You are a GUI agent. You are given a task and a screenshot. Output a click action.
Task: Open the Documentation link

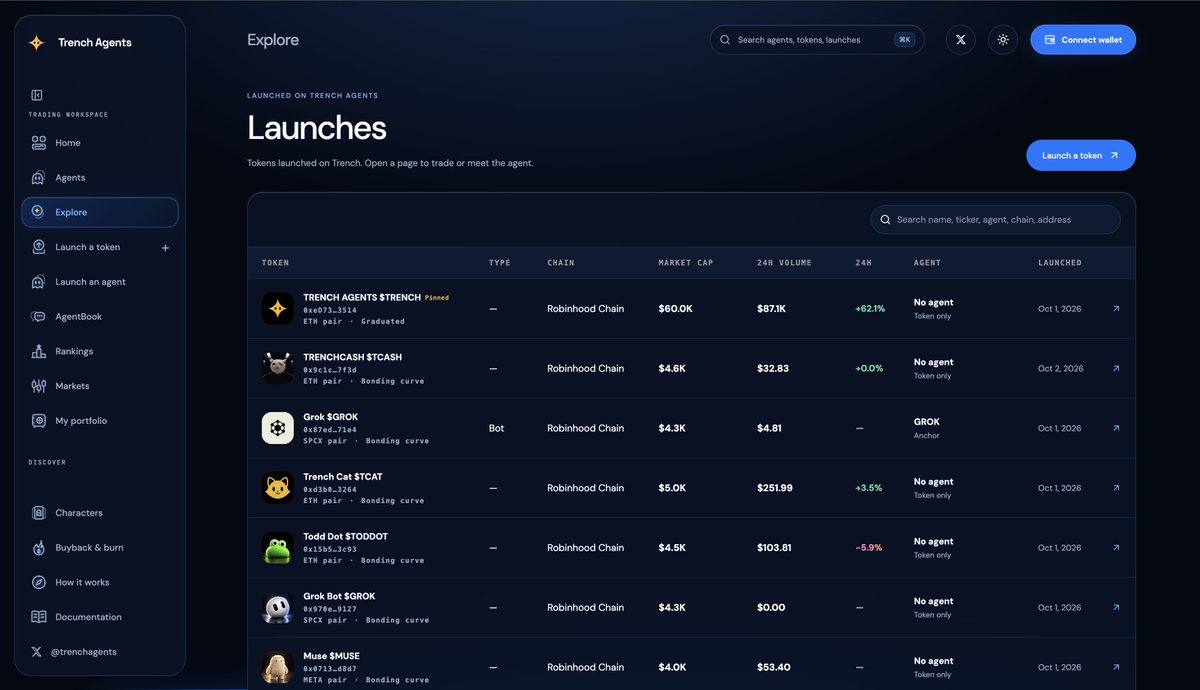click(x=100, y=617)
